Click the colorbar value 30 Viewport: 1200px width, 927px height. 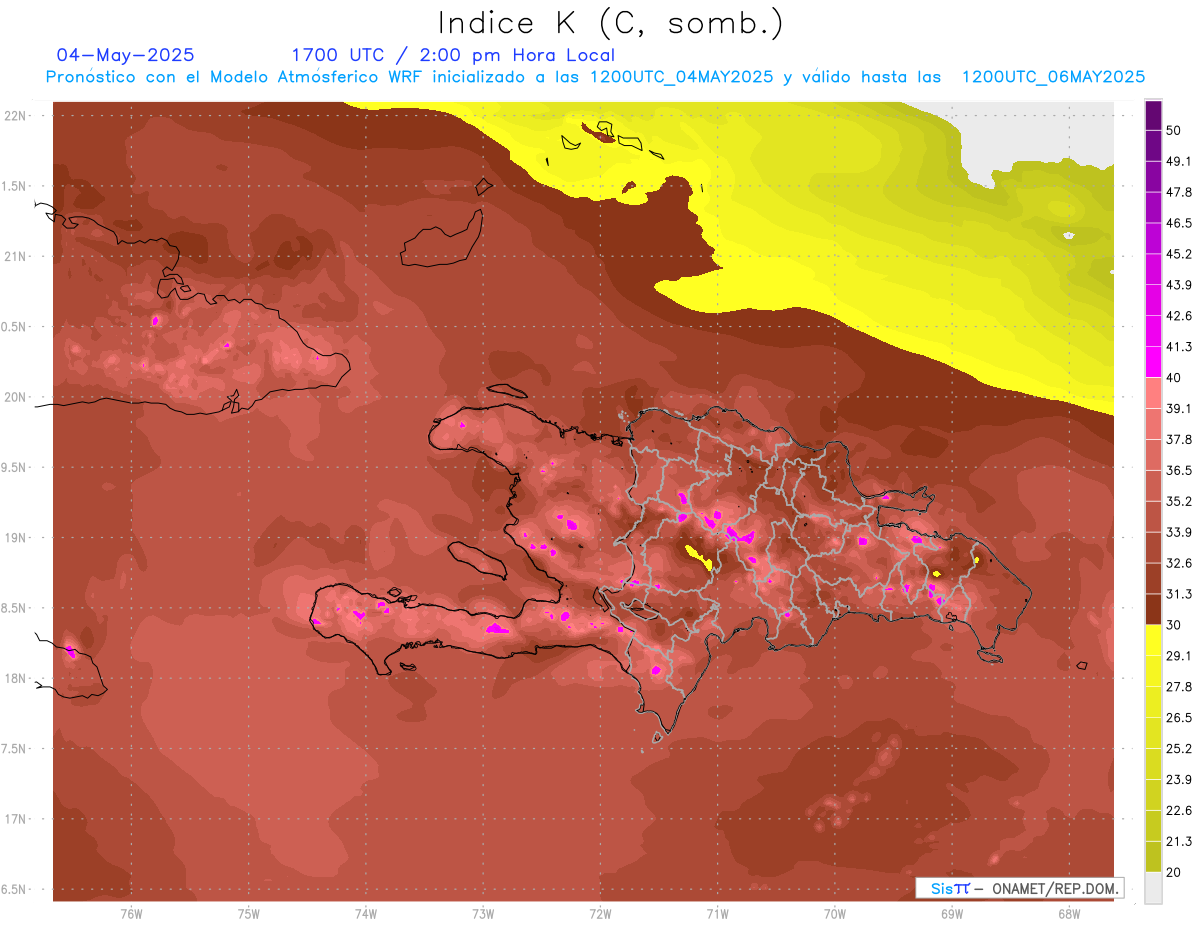pyautogui.click(x=1174, y=624)
